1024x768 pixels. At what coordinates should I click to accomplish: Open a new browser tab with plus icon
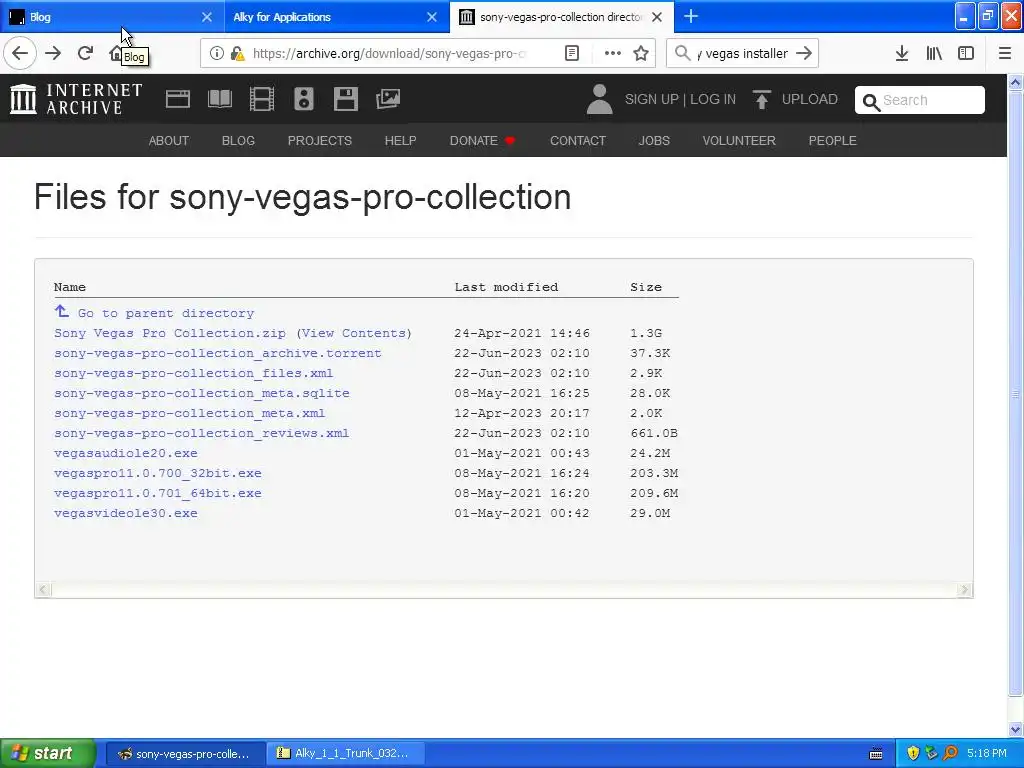690,16
